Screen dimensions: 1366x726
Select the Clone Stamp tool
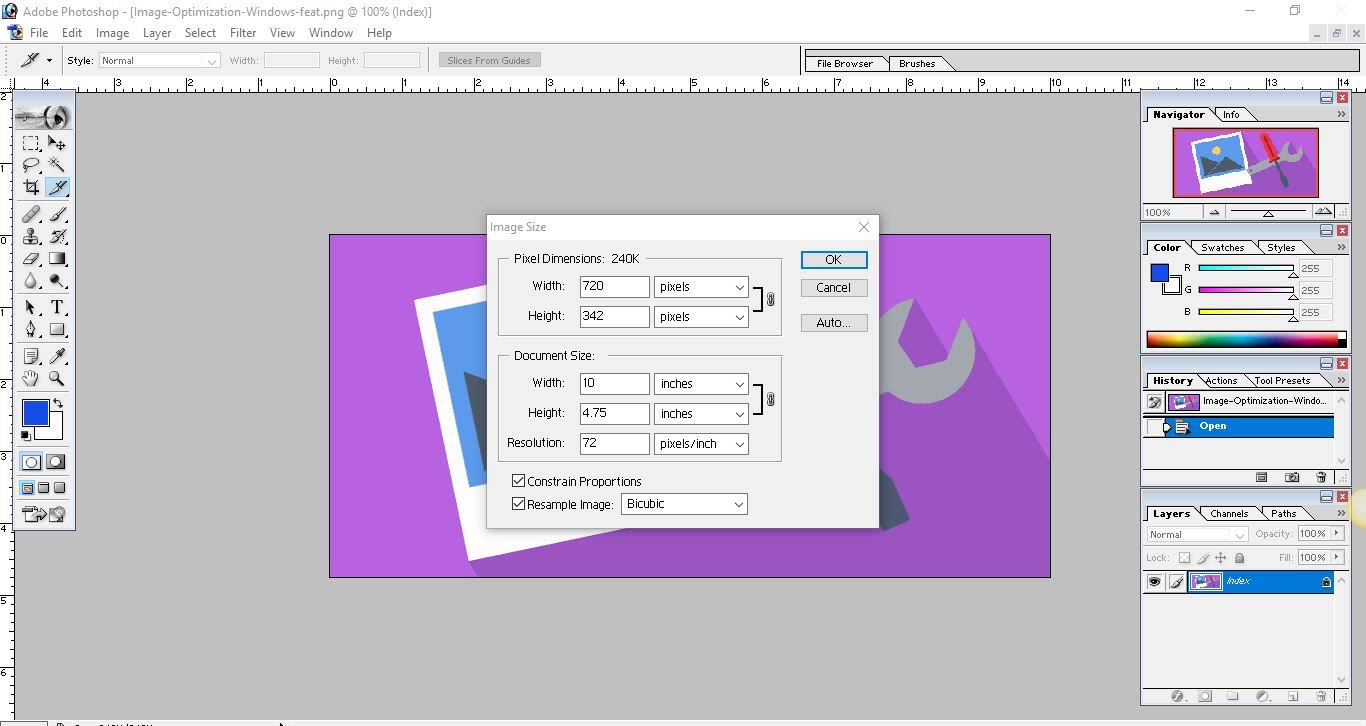pos(30,236)
